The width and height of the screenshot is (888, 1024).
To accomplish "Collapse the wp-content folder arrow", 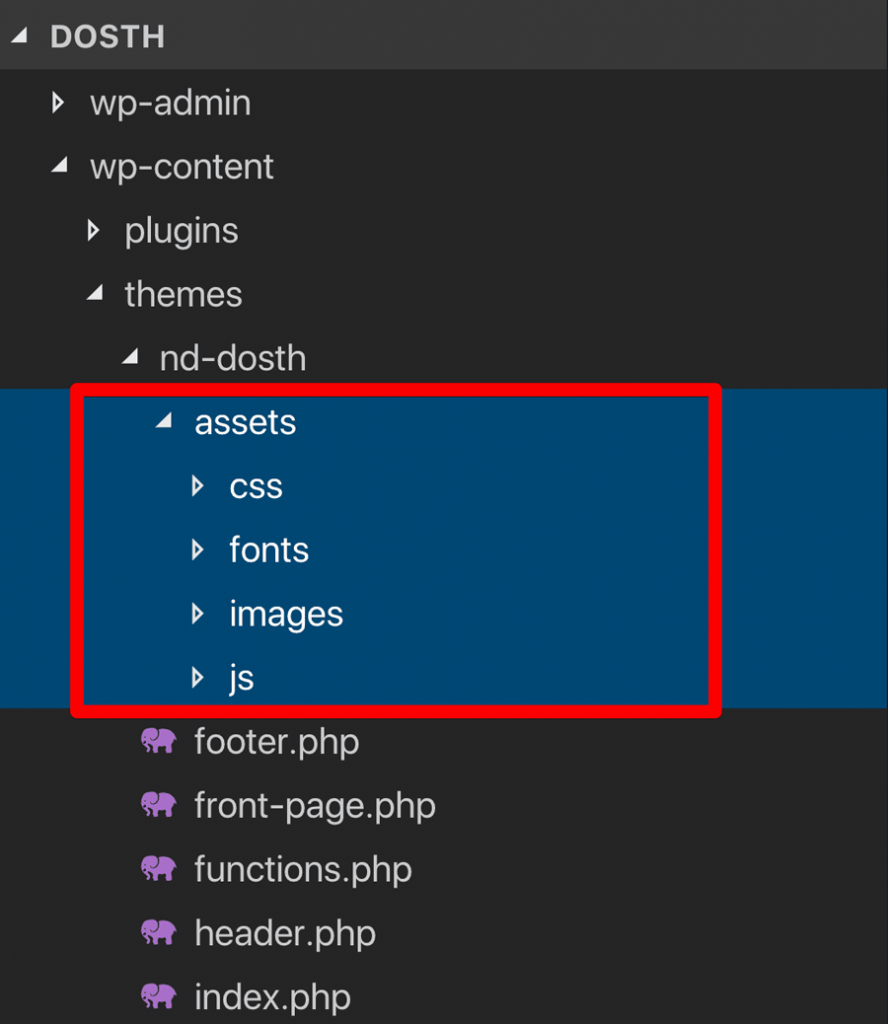I will click(x=58, y=166).
